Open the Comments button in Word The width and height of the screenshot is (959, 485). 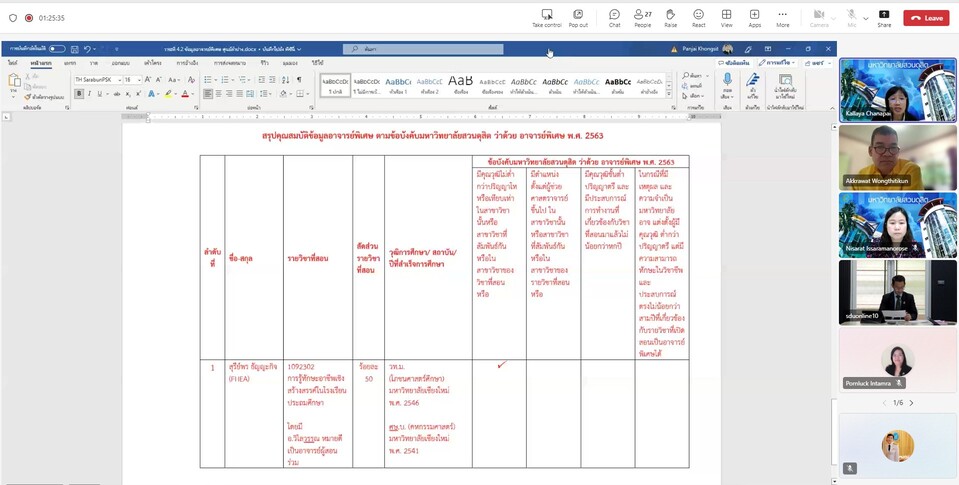tap(733, 63)
